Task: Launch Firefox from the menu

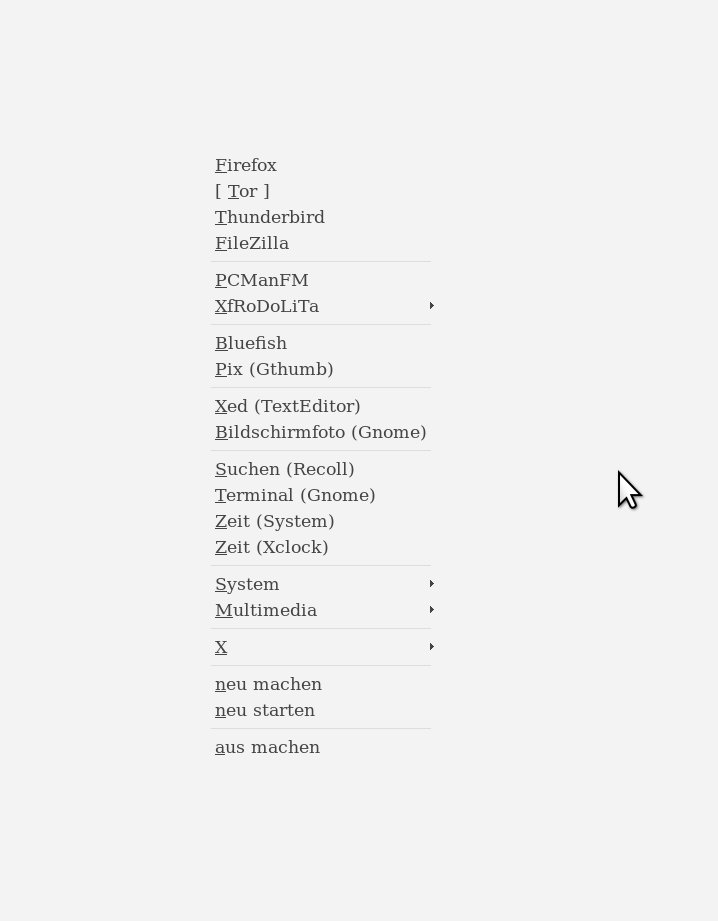Action: pos(246,166)
